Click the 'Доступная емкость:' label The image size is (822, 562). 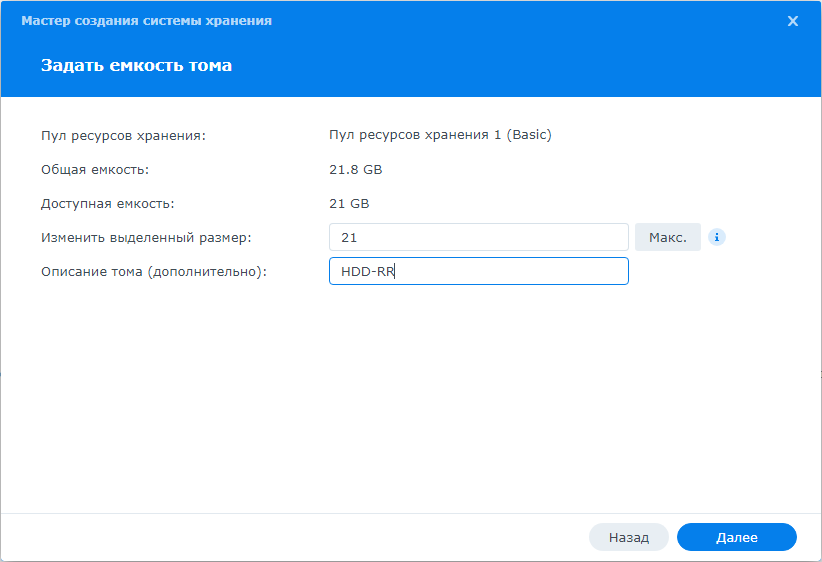107,203
